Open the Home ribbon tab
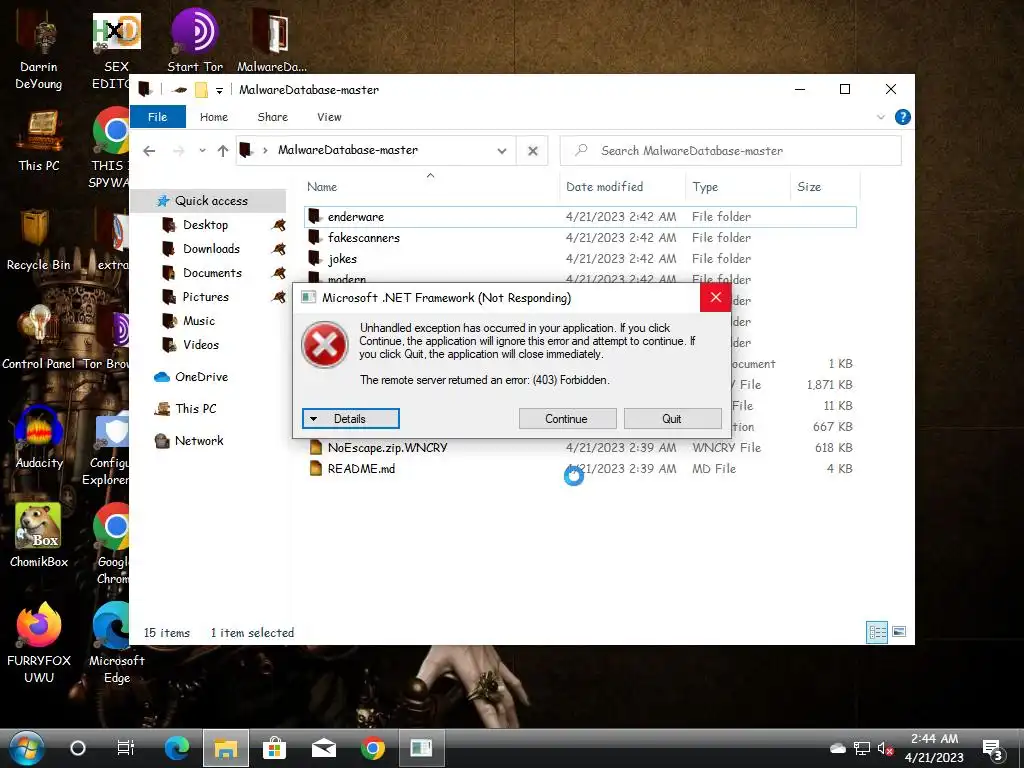 (x=214, y=117)
